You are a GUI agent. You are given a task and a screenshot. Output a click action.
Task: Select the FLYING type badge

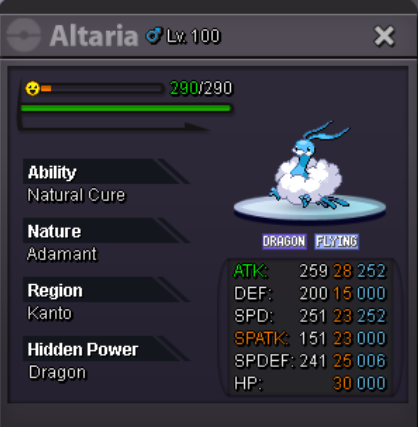click(337, 241)
